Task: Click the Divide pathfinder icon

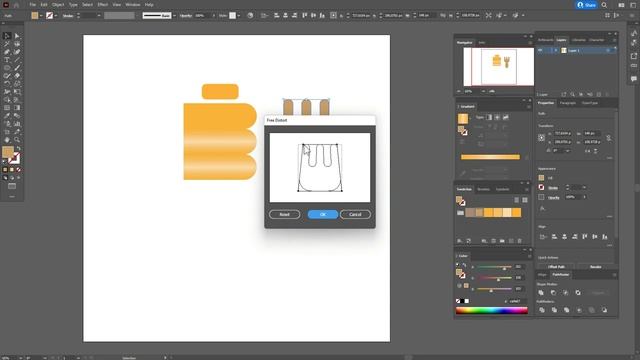Action: coord(542,310)
